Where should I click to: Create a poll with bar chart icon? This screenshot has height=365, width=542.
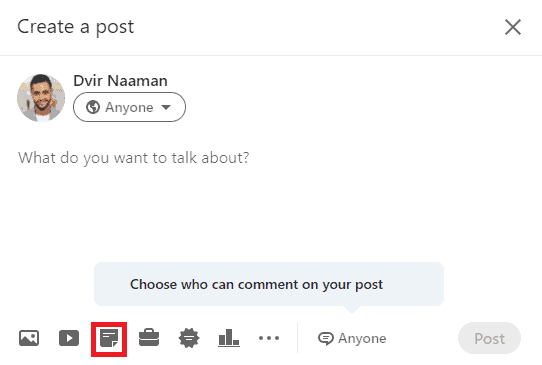point(229,337)
